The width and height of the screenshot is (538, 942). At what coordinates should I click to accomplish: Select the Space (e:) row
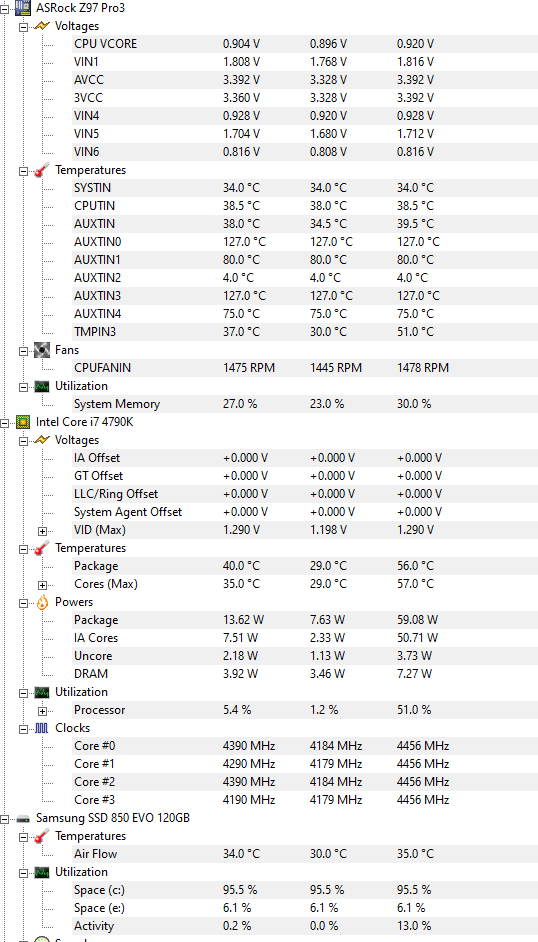click(x=304, y=908)
